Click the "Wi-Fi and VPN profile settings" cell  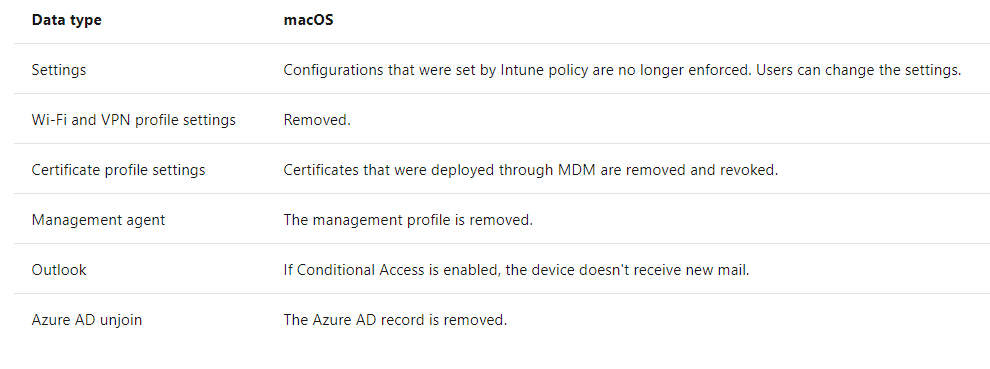point(134,120)
